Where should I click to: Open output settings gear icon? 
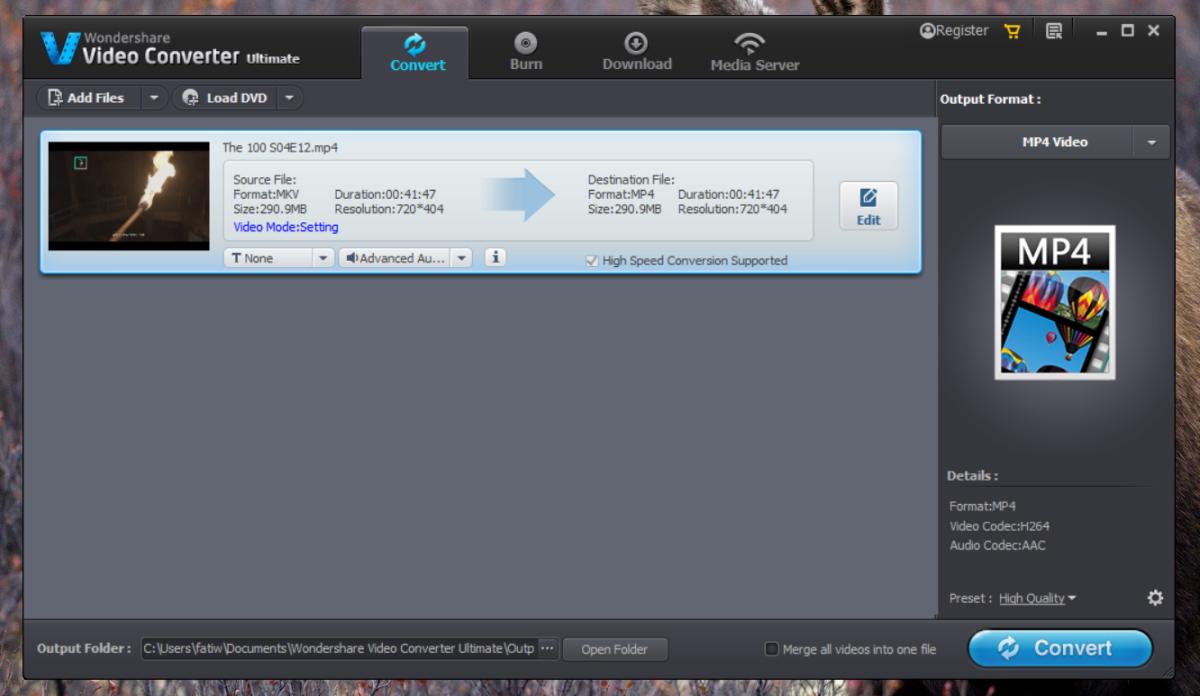tap(1155, 598)
